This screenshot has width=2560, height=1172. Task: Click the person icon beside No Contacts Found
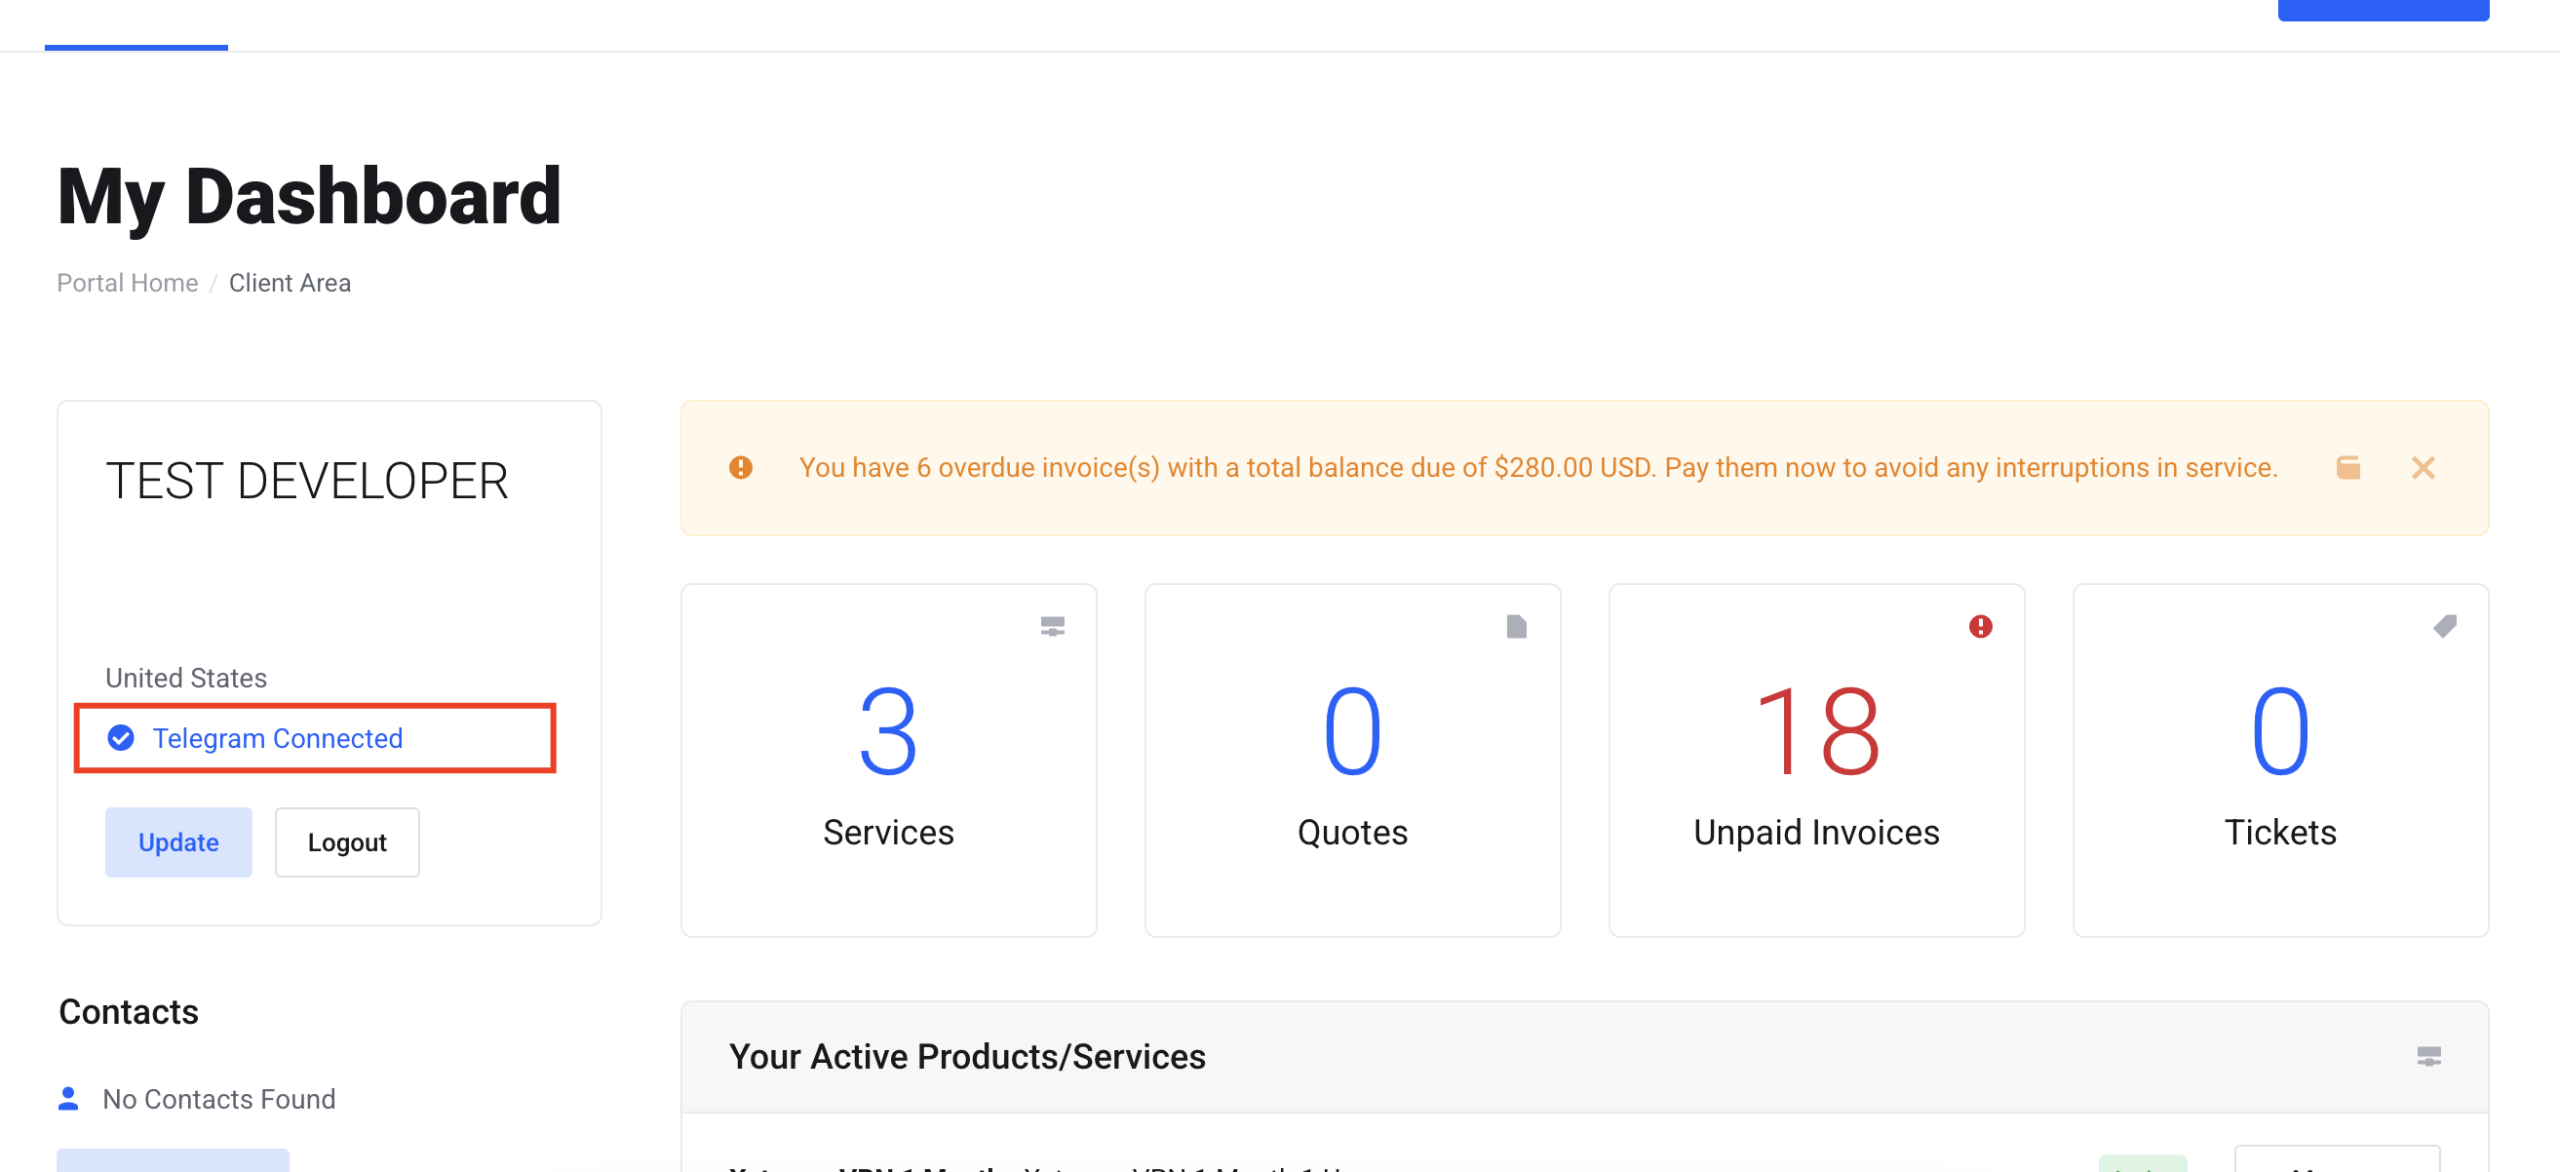[x=69, y=1099]
